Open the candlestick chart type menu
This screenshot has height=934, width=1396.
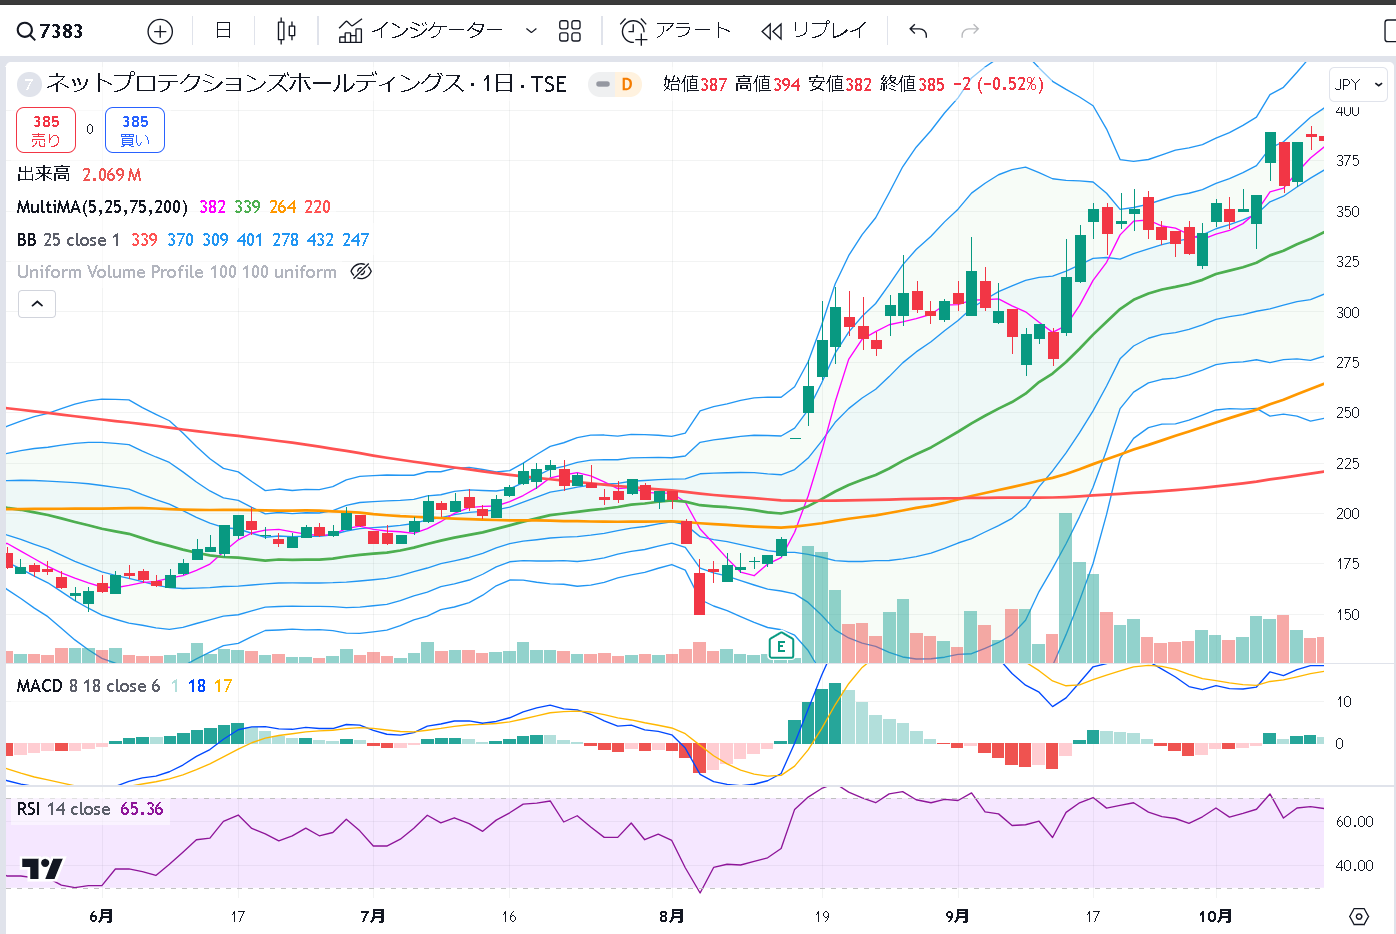click(286, 31)
